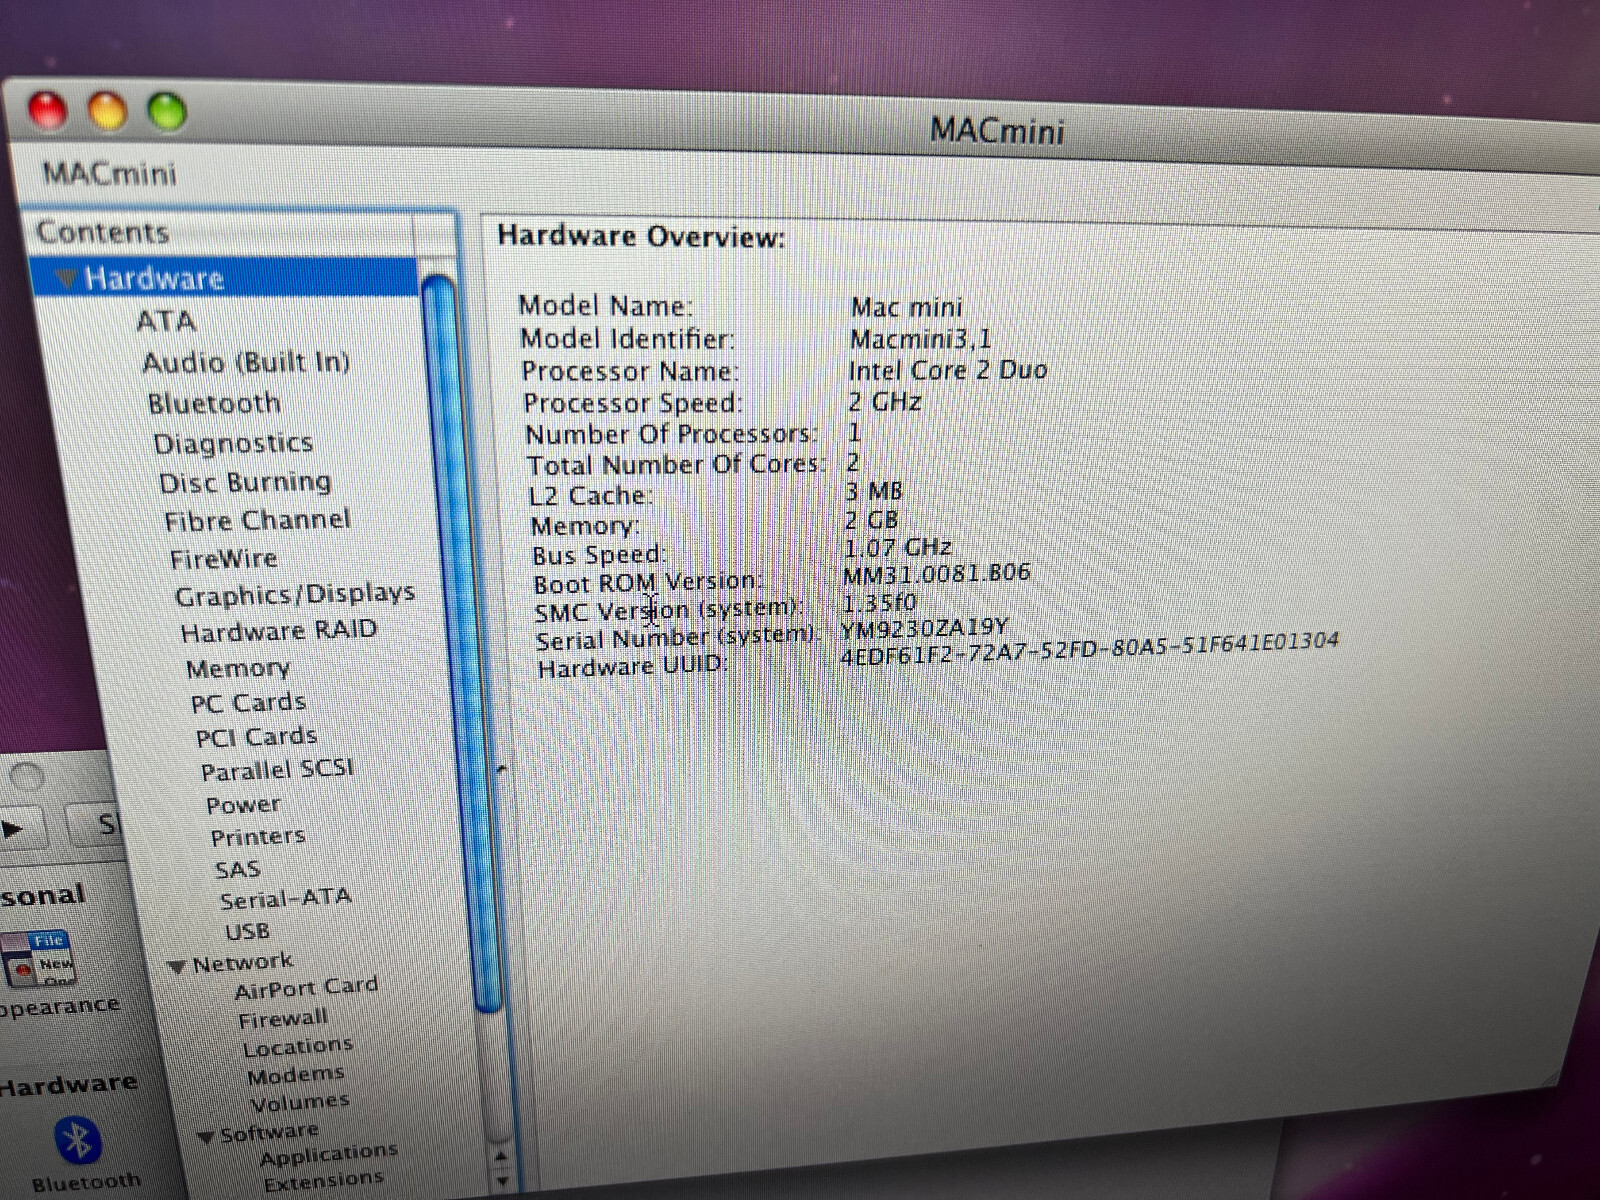Select Locations under Network
The height and width of the screenshot is (1200, 1600).
click(x=298, y=1046)
